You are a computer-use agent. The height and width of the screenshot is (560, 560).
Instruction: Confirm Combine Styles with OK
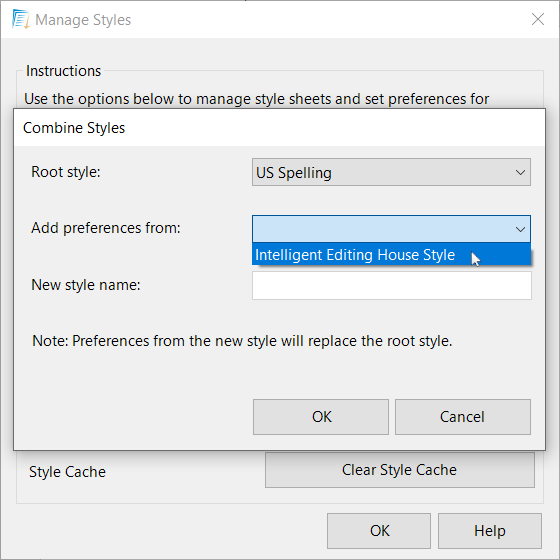tap(321, 417)
